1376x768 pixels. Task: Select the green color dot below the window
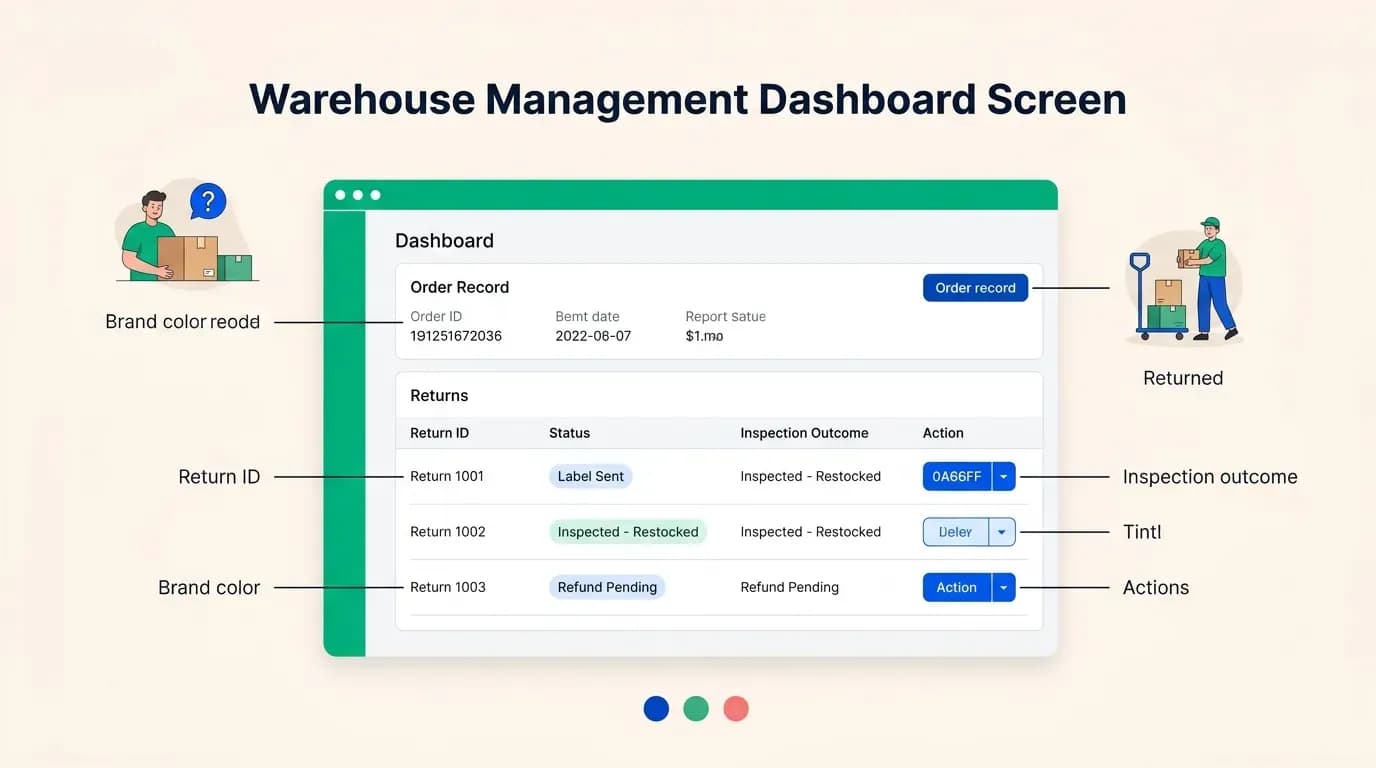pyautogui.click(x=696, y=709)
